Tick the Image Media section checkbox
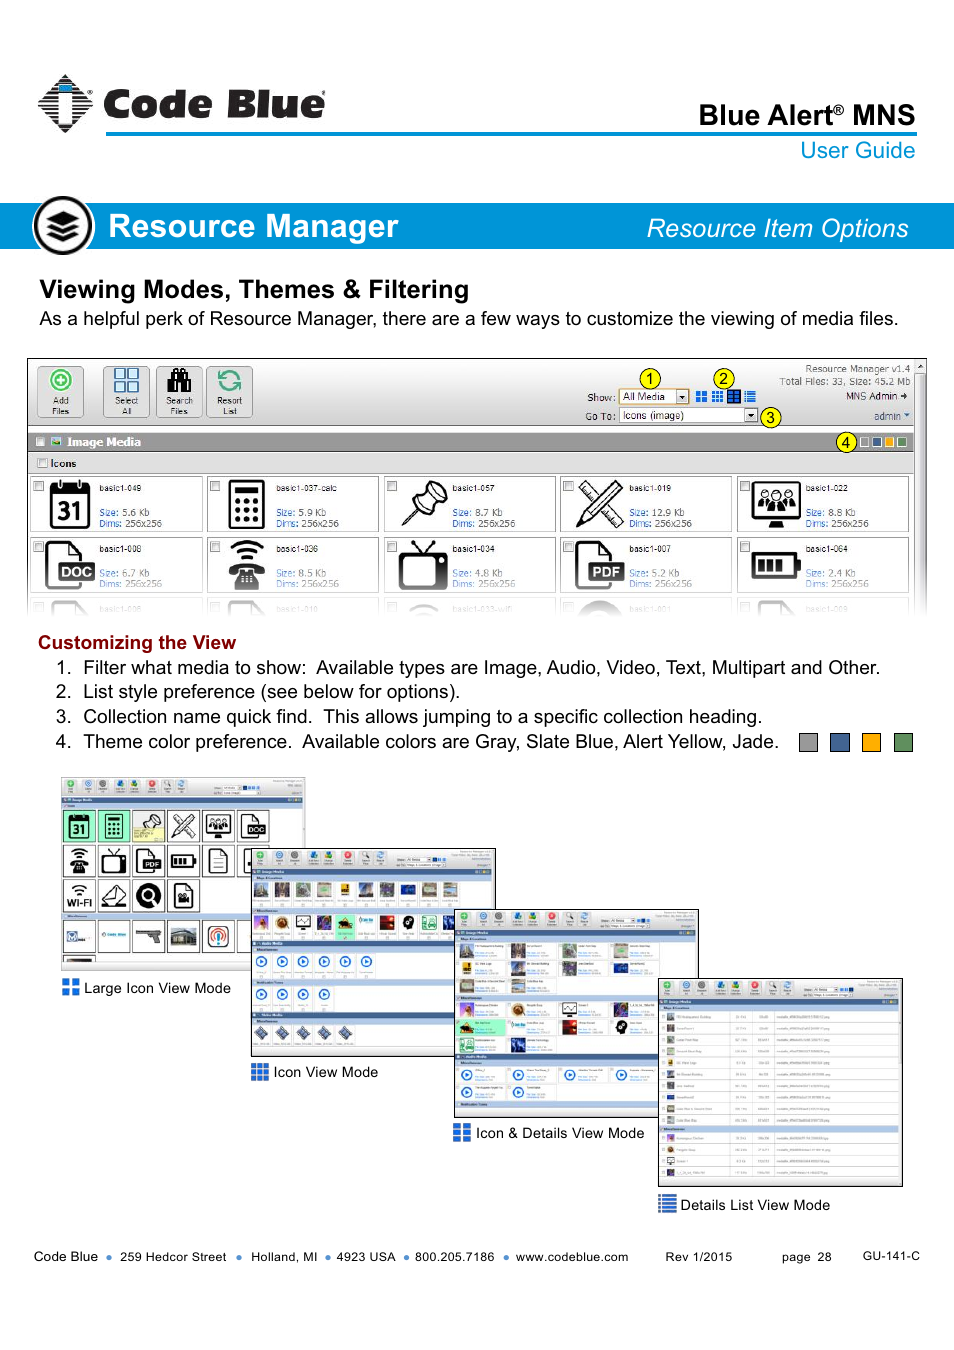The image size is (954, 1350). click(40, 442)
